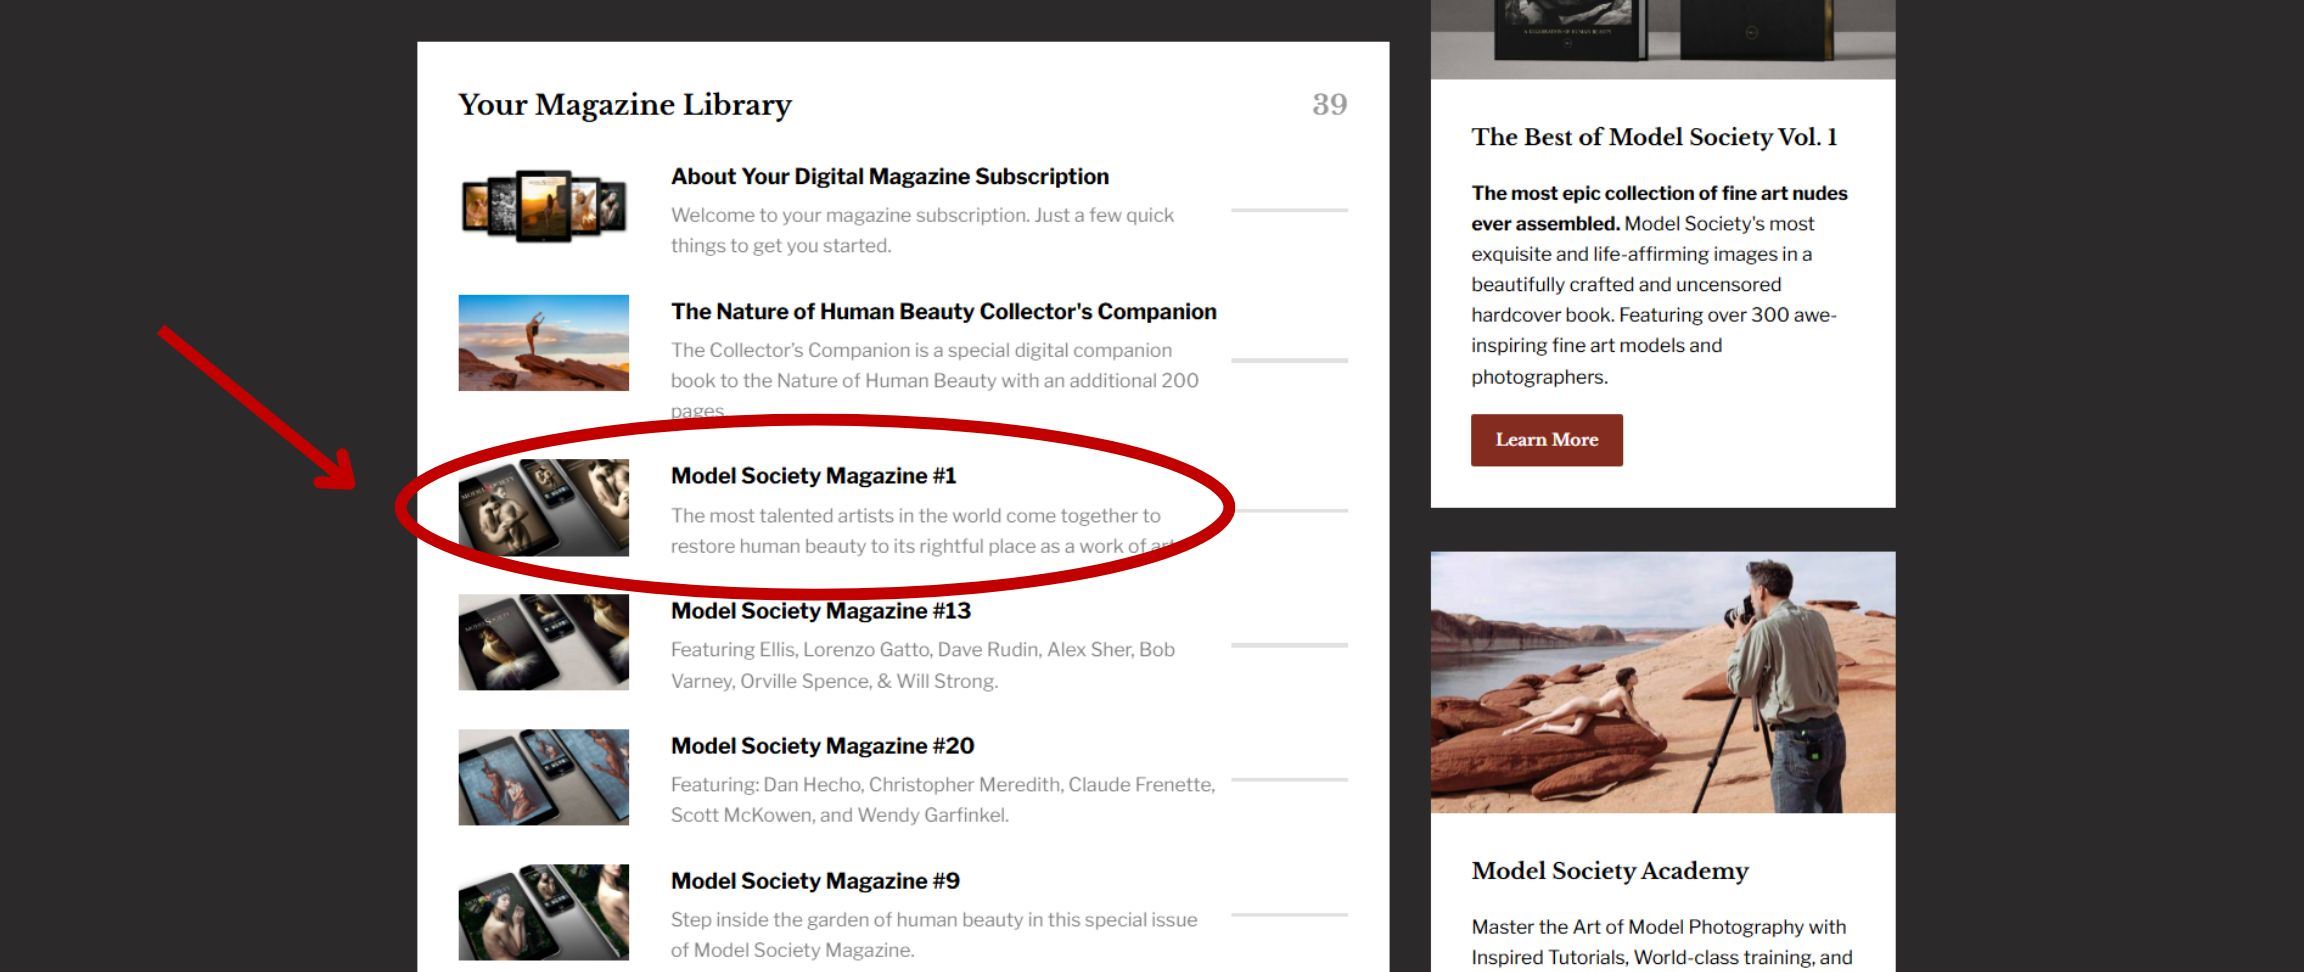
Task: Open The Nature of Human Beauty Collector's Companion
Action: 943,312
